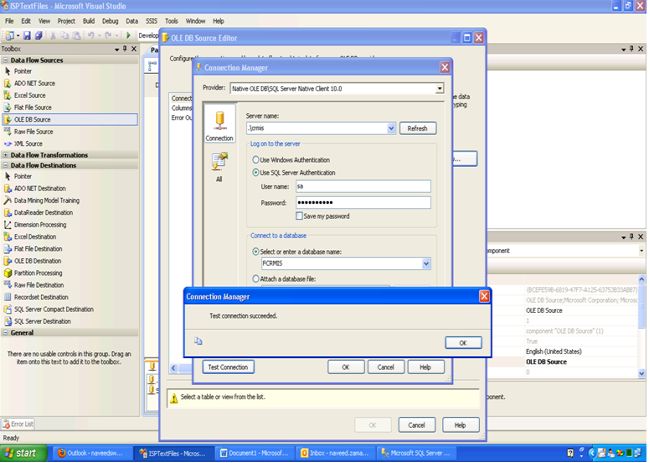Switch to Outlook taskbar window
This screenshot has height=463, width=650.
tap(91, 453)
